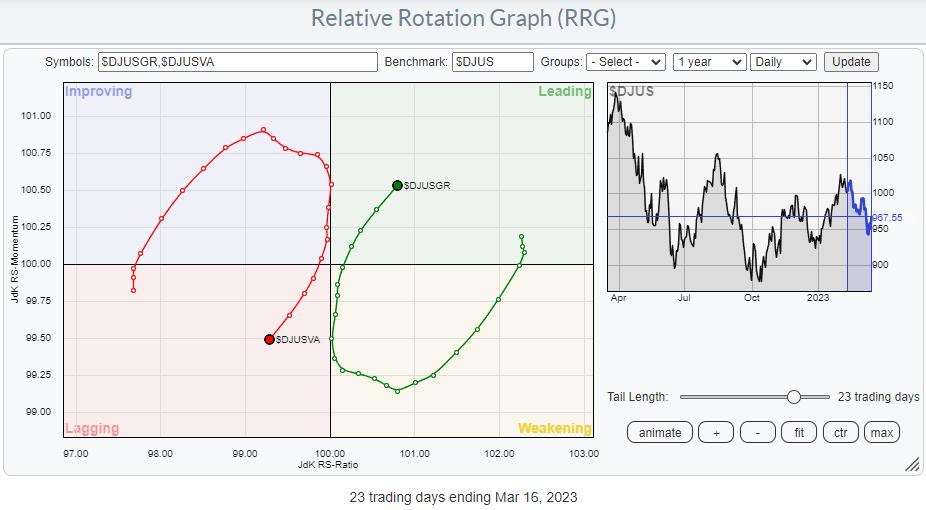Click the Update button
The image size is (926, 510).
851,62
